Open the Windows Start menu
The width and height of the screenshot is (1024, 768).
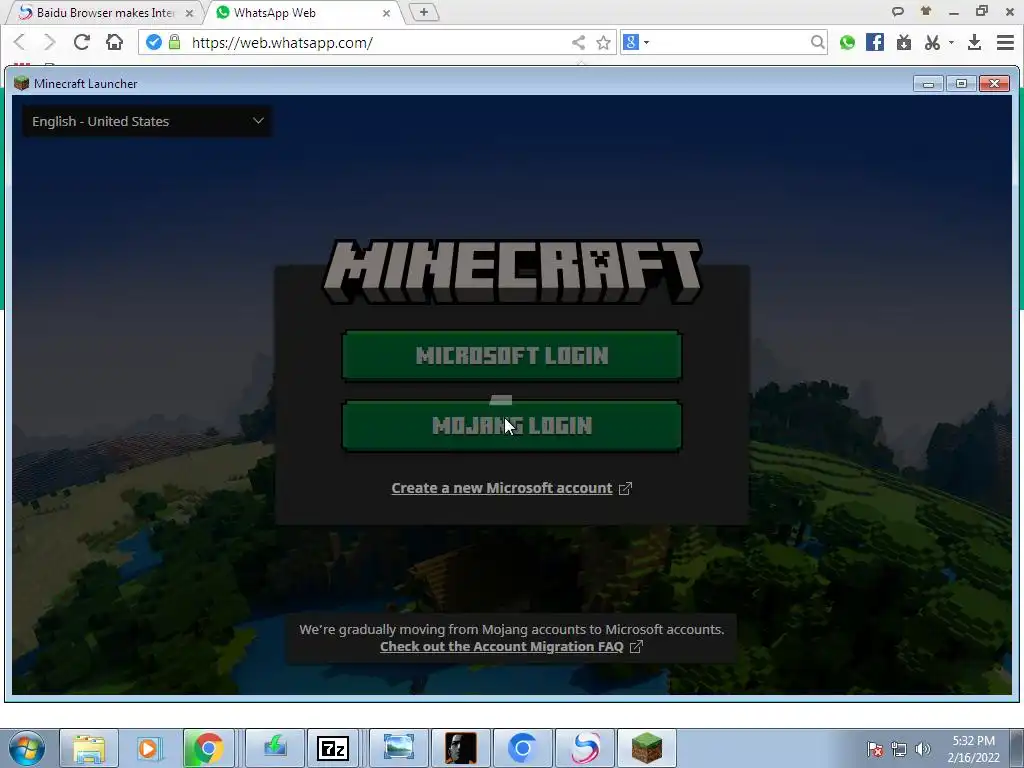click(x=27, y=748)
